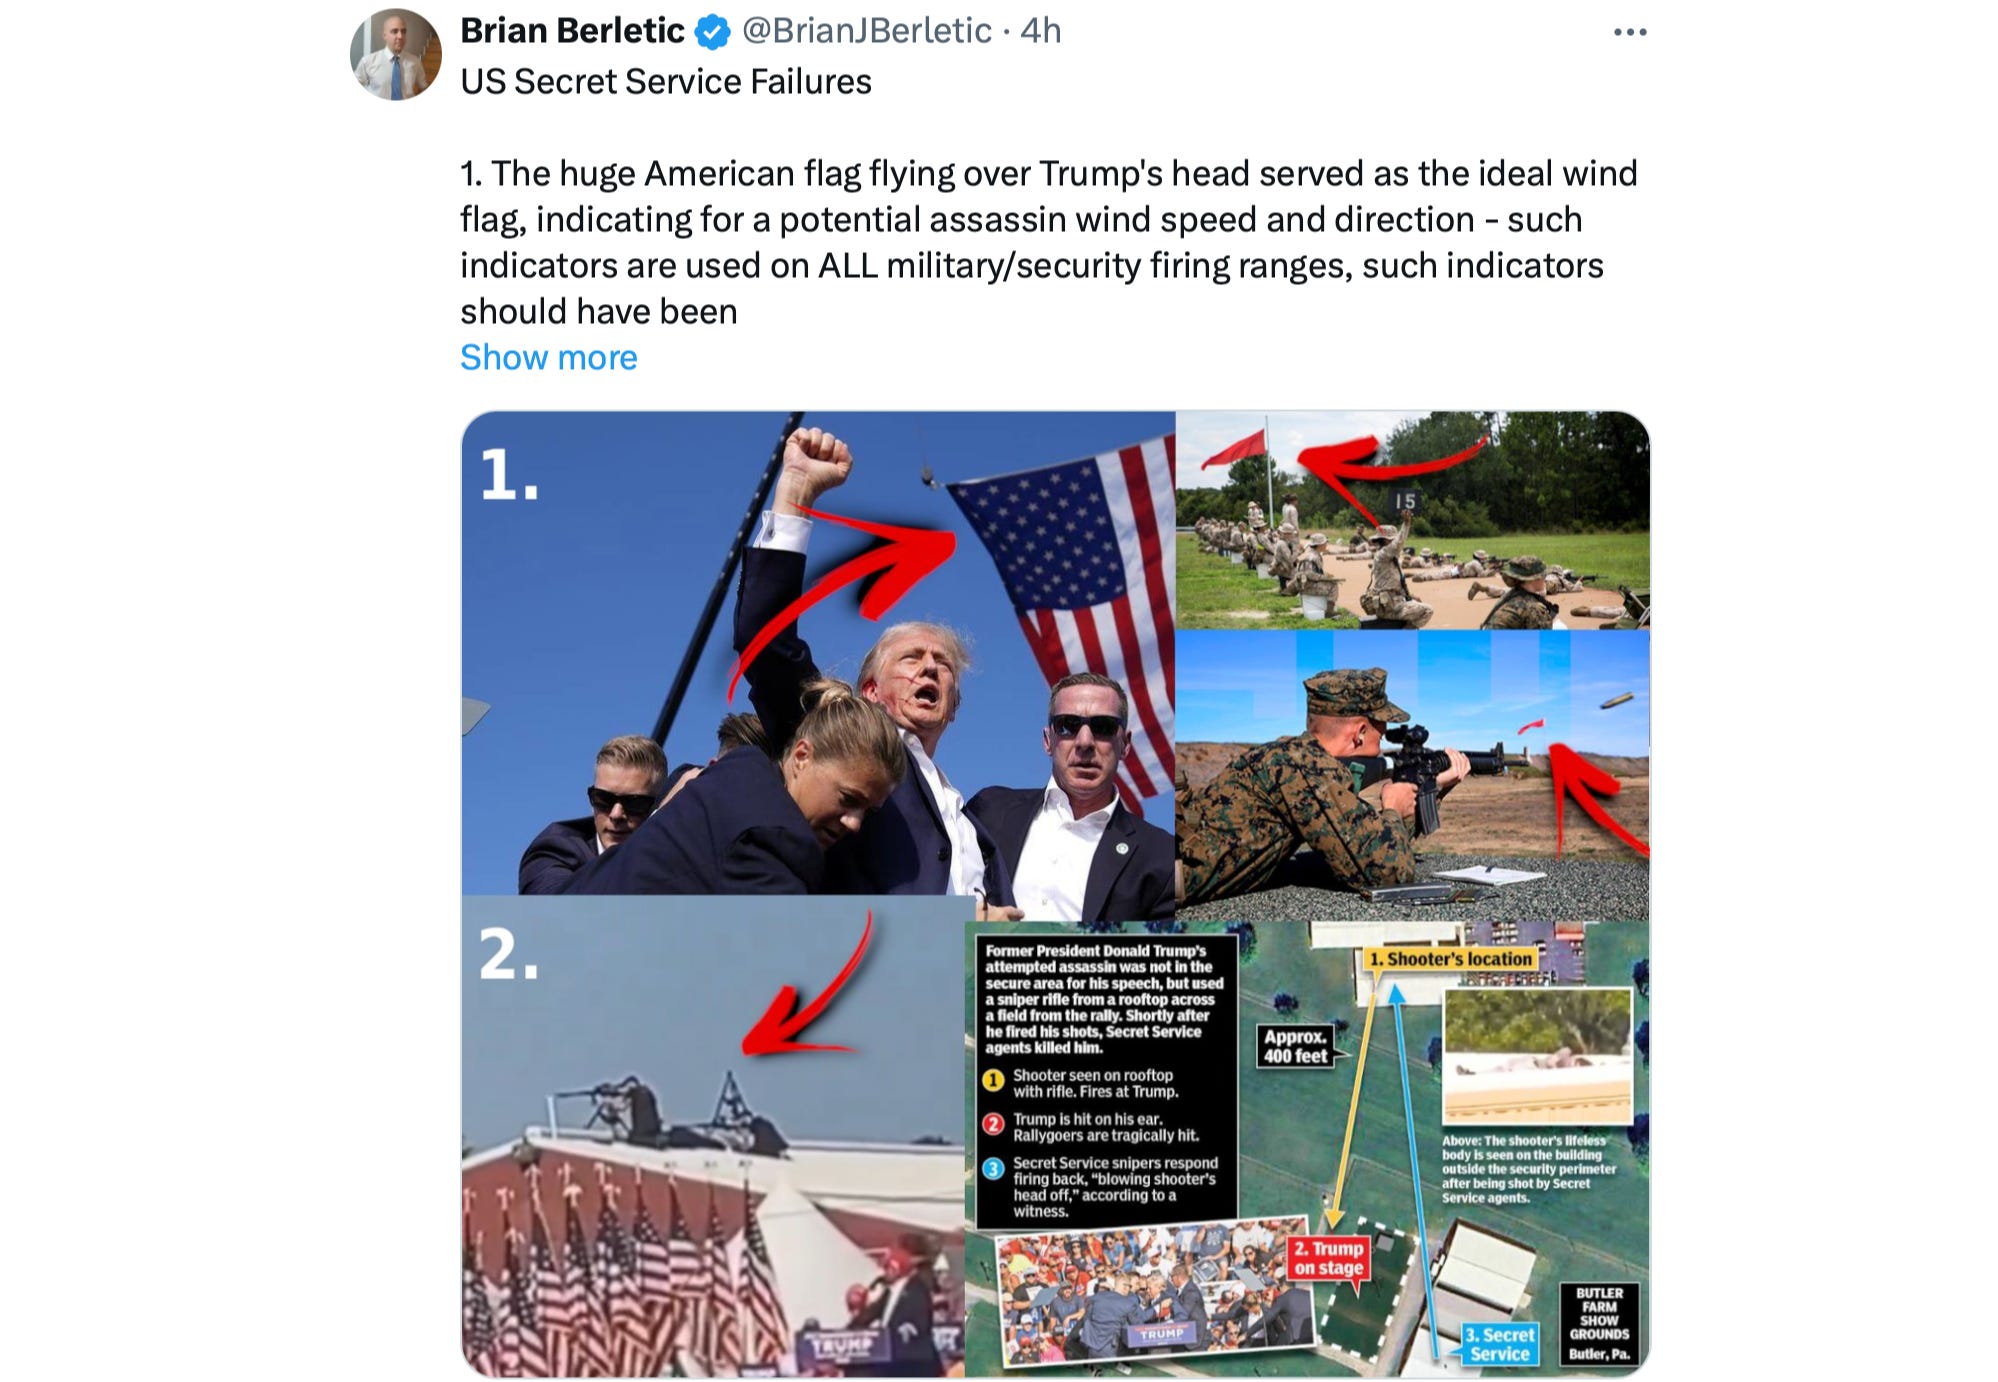Expand the tweet with Show more
Viewport: 1998px width, 1382px height.
(548, 357)
